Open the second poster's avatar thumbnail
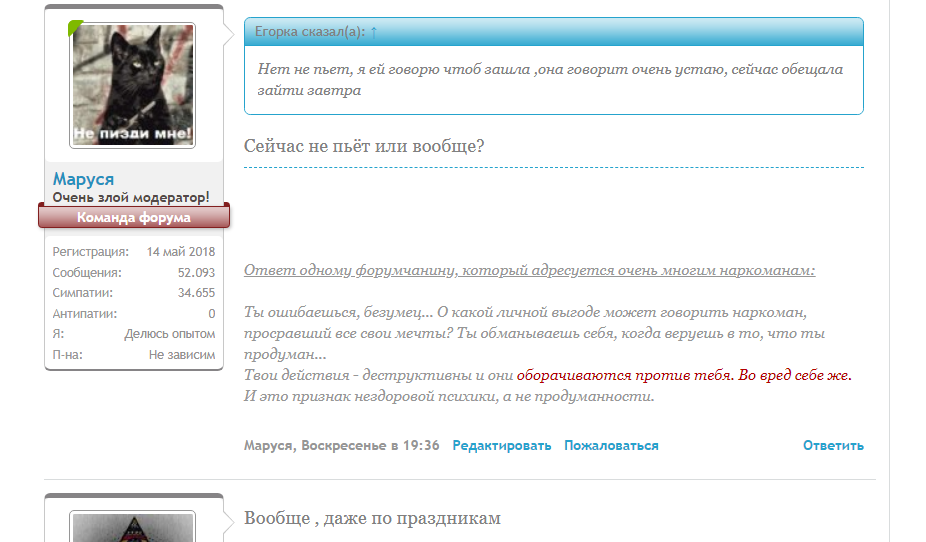 132,527
